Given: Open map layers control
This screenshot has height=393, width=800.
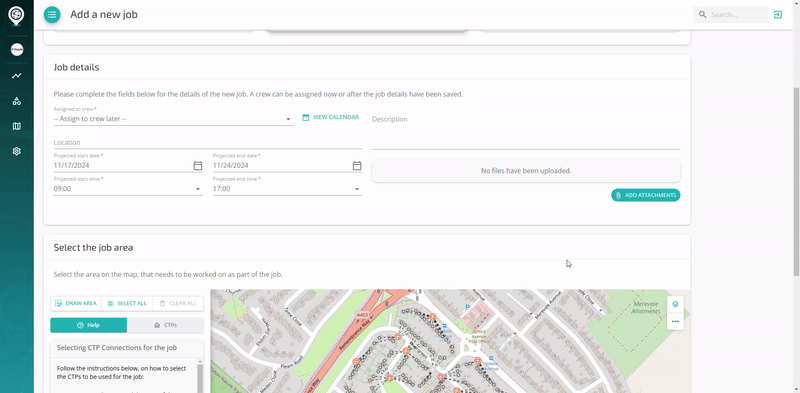Looking at the screenshot, I should point(675,304).
